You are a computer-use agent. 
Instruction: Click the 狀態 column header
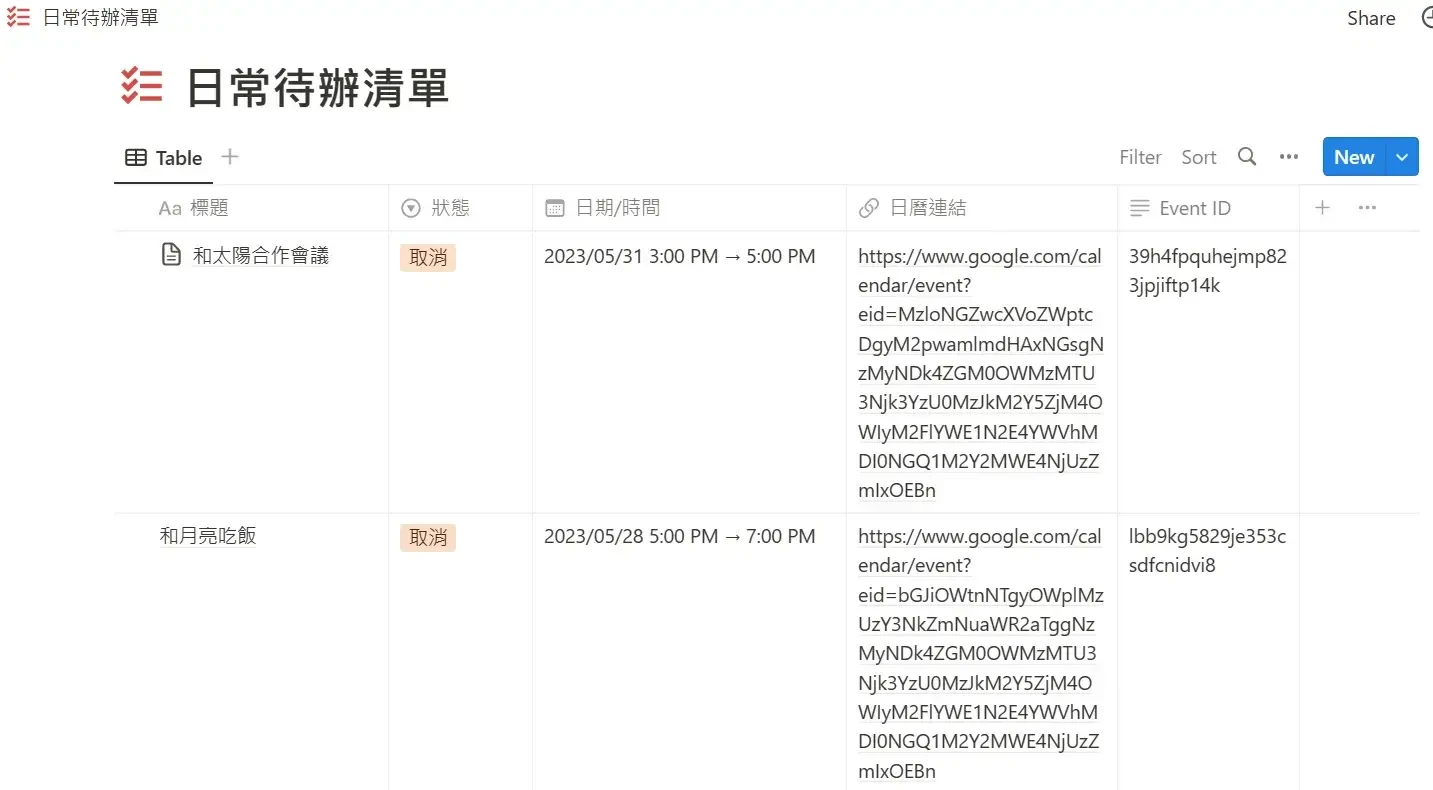[x=460, y=208]
